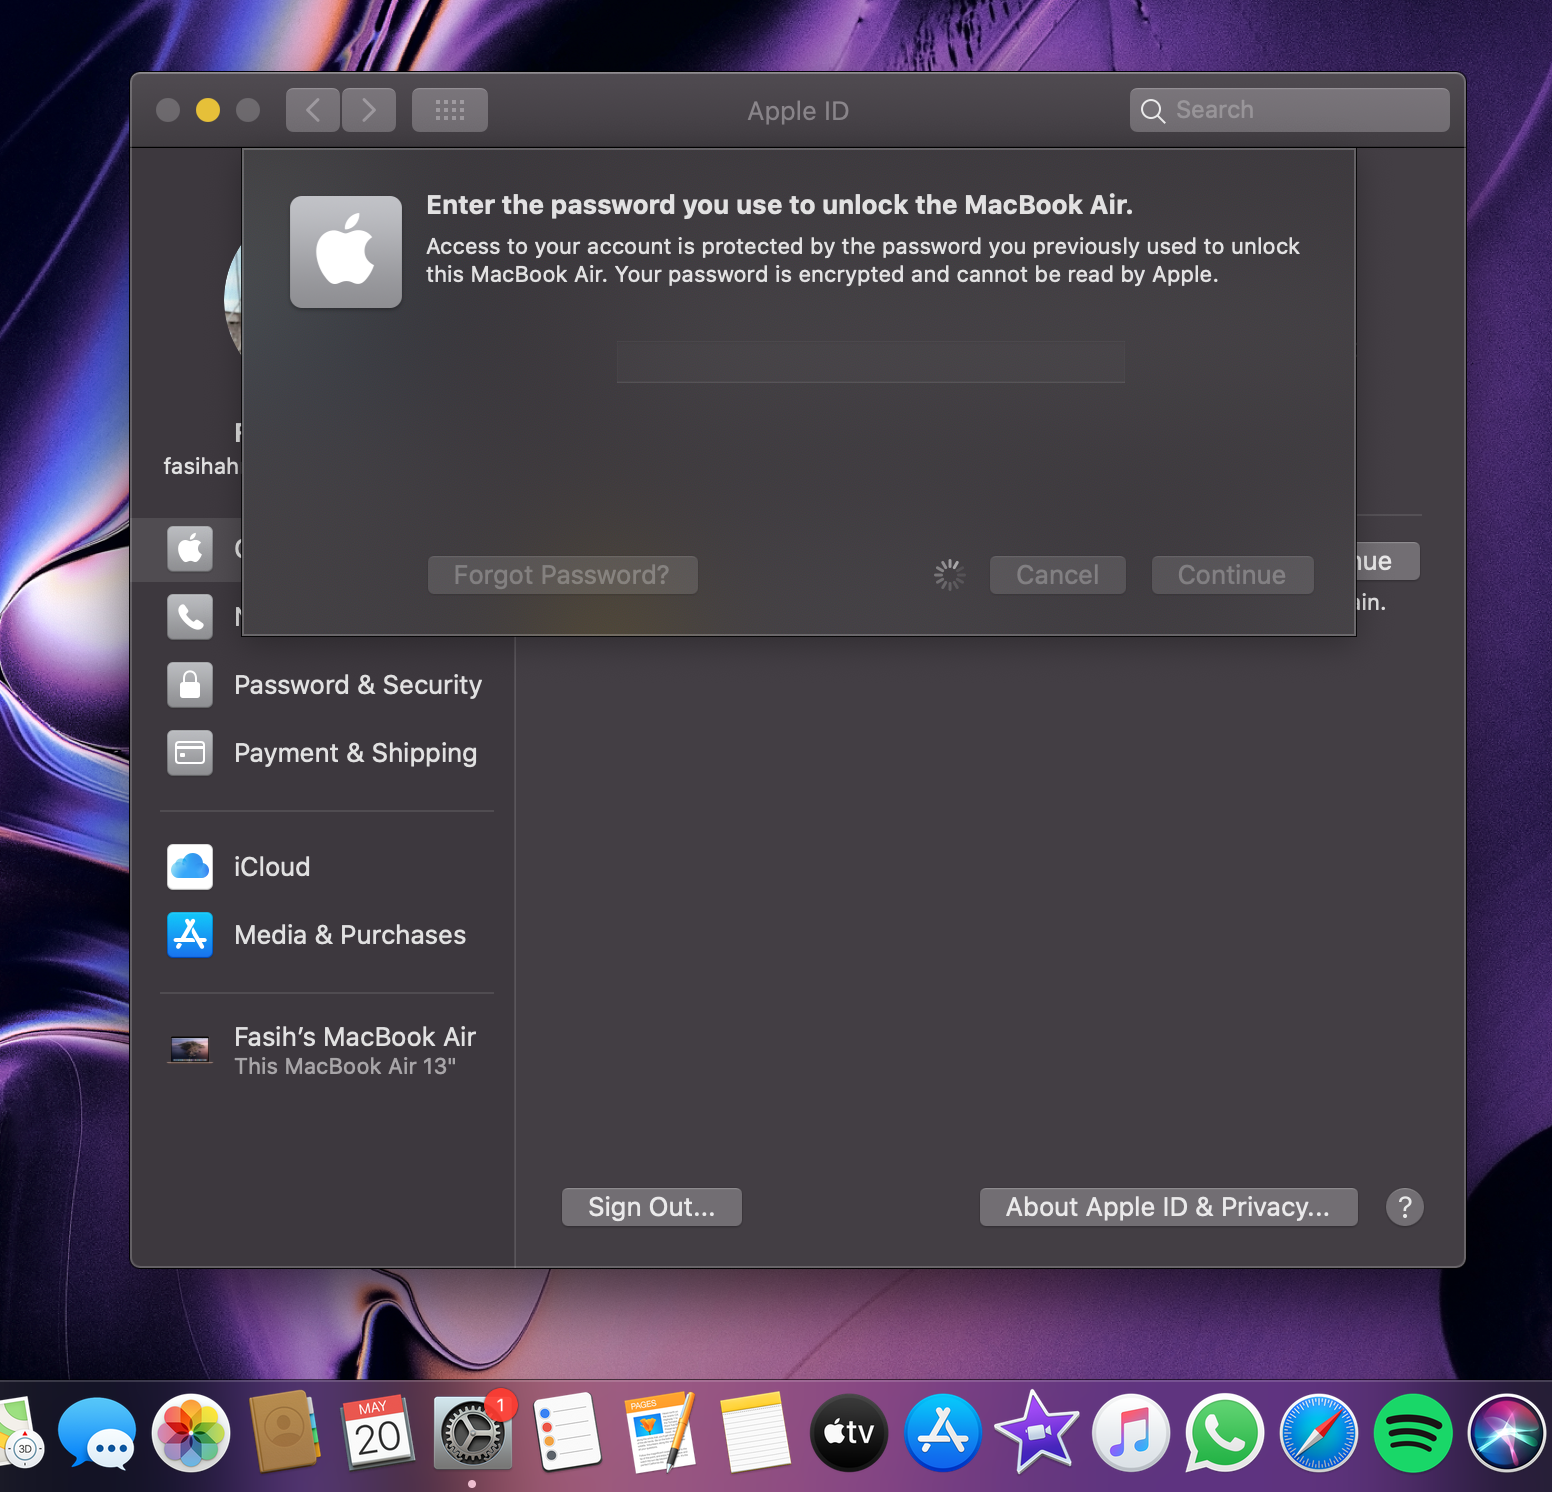The width and height of the screenshot is (1552, 1492).
Task: Click the Forgot Password? button
Action: 562,575
